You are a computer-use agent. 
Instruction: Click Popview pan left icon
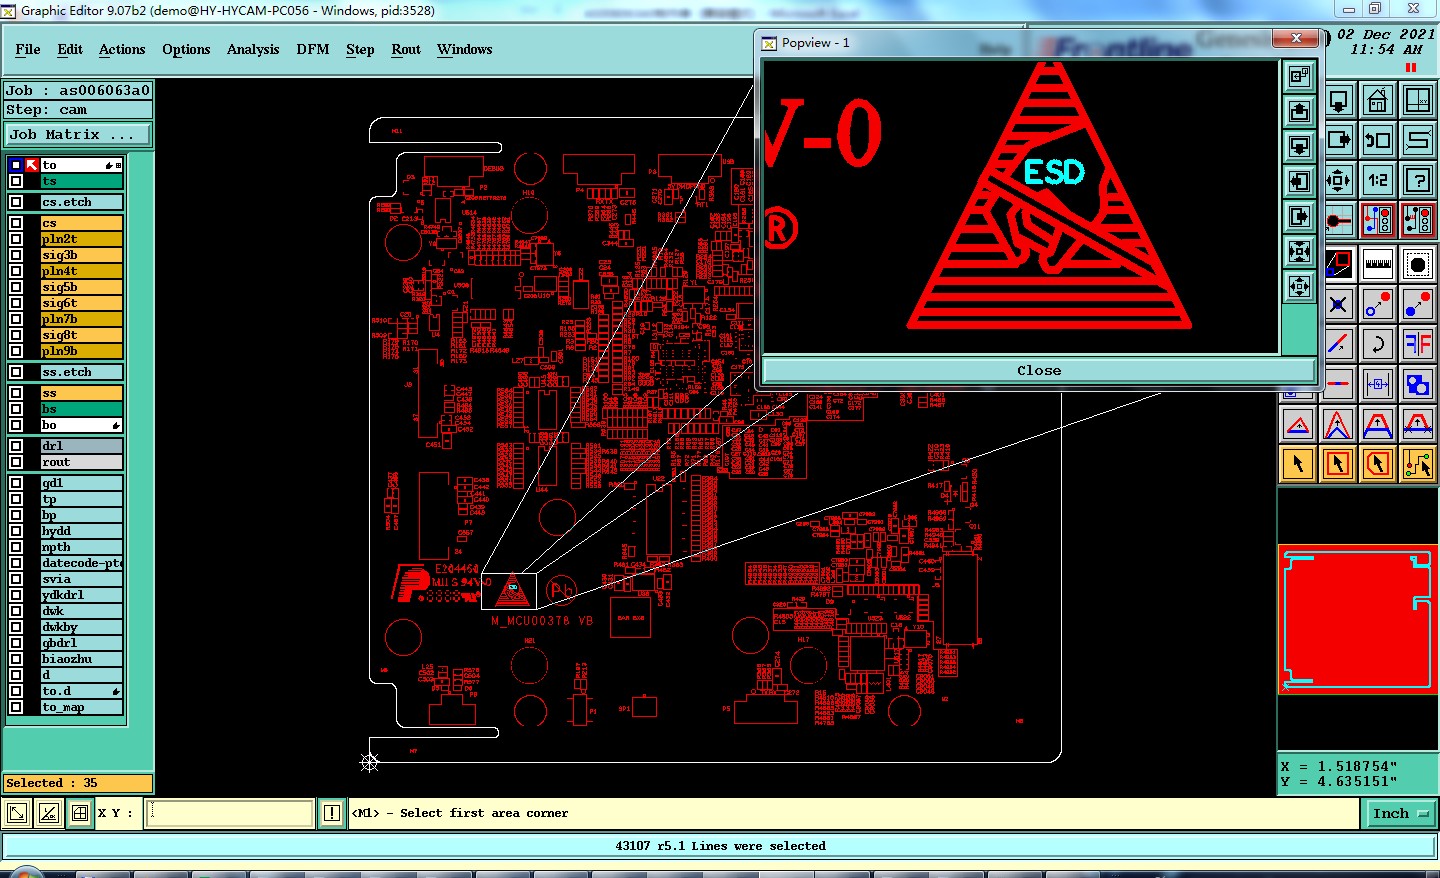pos(1299,181)
